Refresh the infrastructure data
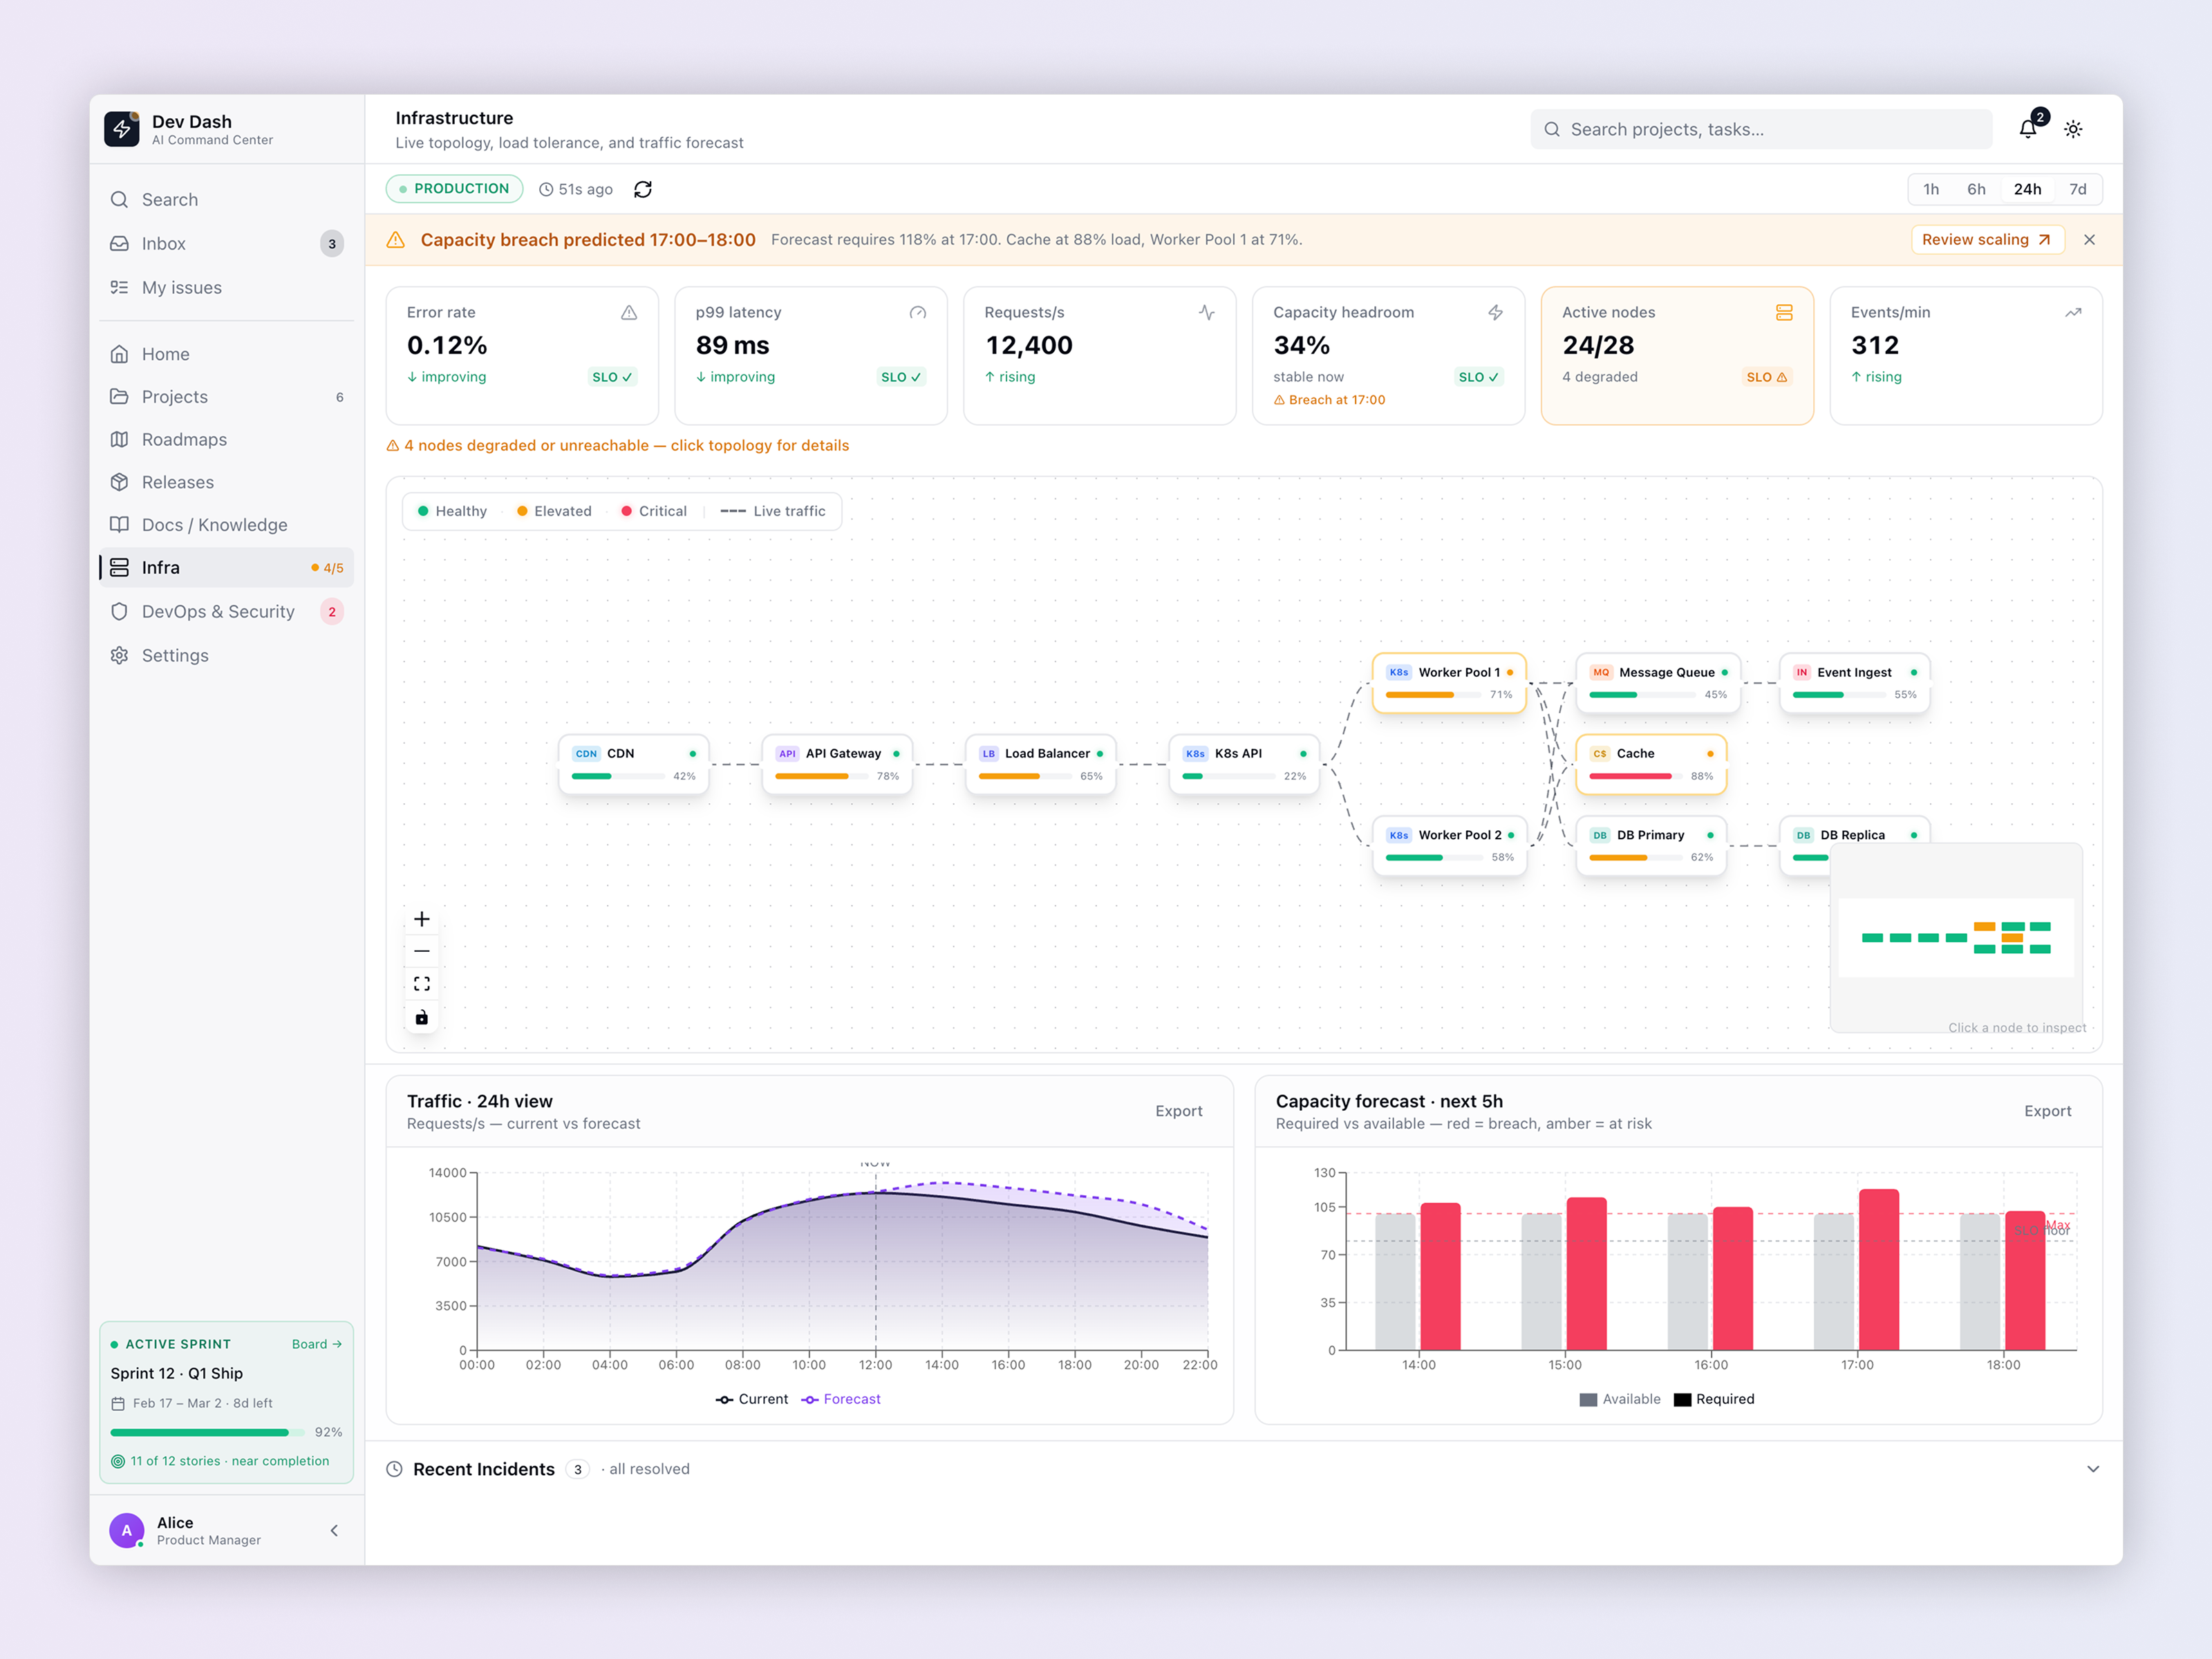The width and height of the screenshot is (2212, 1659). (643, 188)
